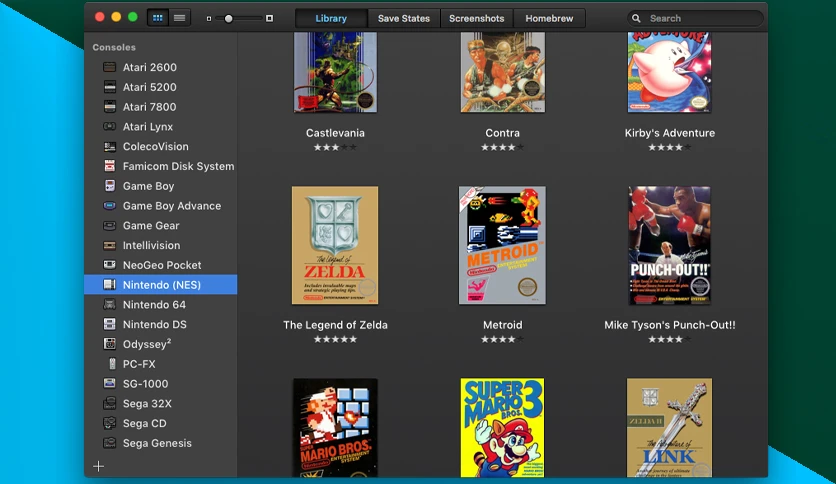The height and width of the screenshot is (484, 836).
Task: Click The Legend of Zelda title
Action: (335, 325)
